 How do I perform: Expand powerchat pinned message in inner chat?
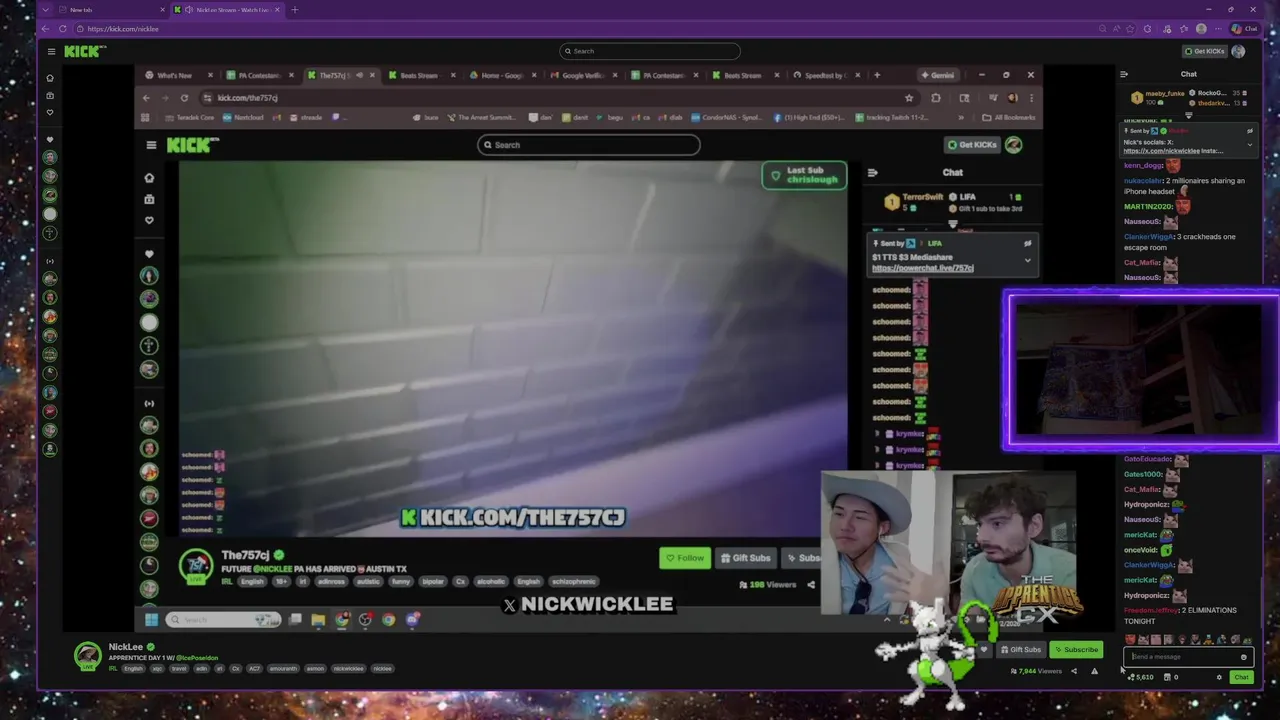1027,260
